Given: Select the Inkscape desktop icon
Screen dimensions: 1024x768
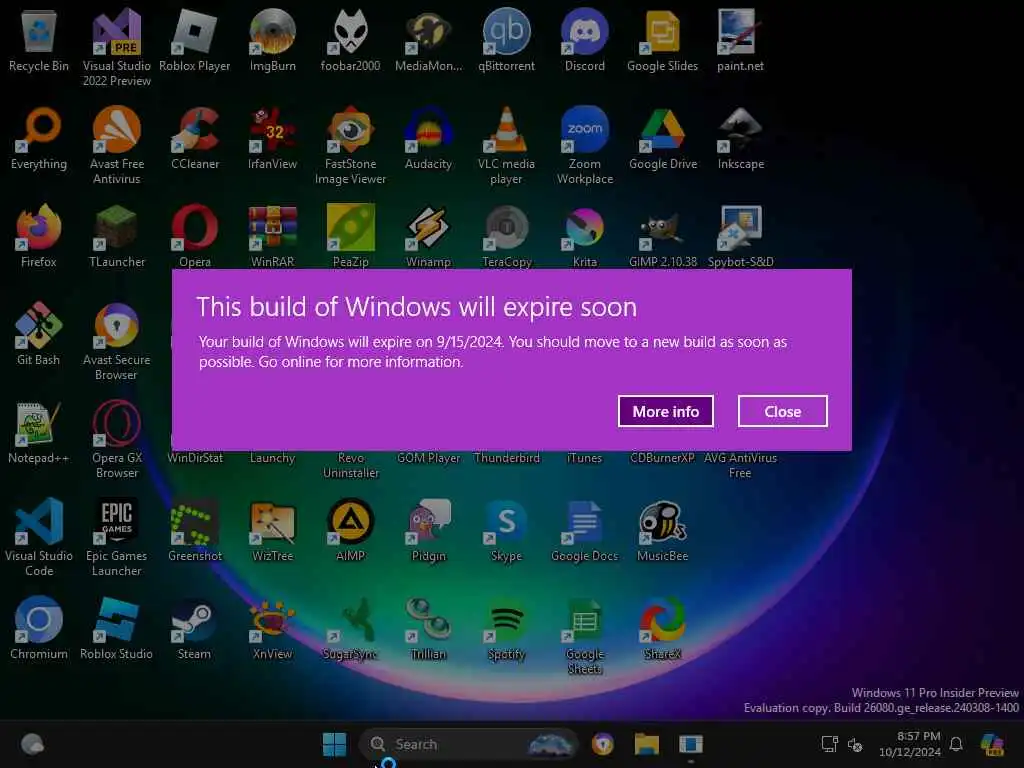Looking at the screenshot, I should 740,138.
